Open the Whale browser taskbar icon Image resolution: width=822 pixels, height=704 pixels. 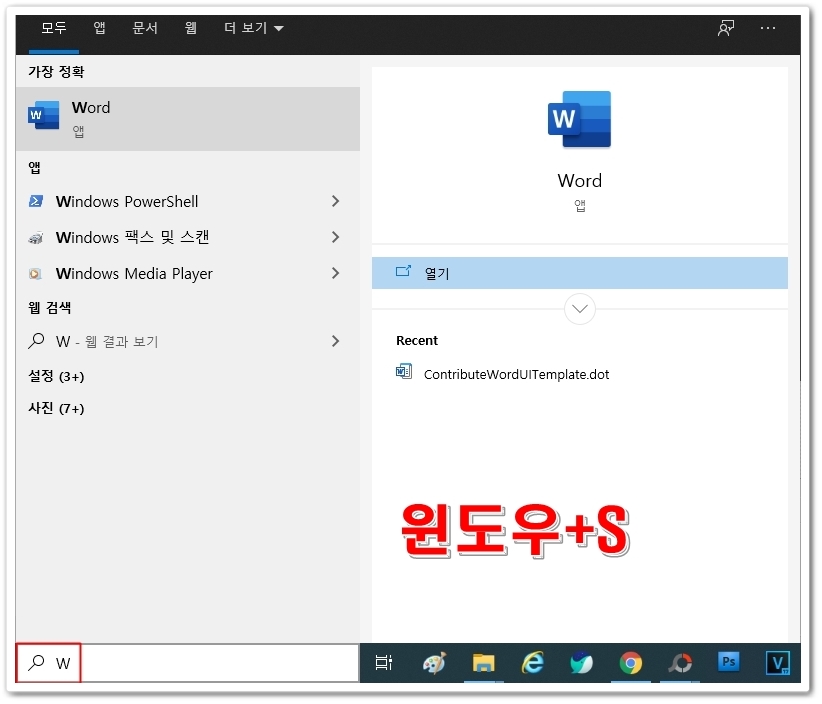coord(581,663)
